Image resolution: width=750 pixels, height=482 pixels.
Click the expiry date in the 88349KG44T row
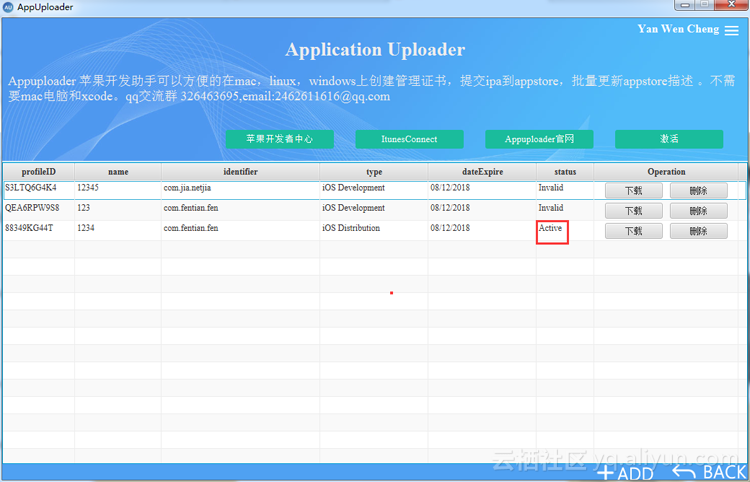450,228
